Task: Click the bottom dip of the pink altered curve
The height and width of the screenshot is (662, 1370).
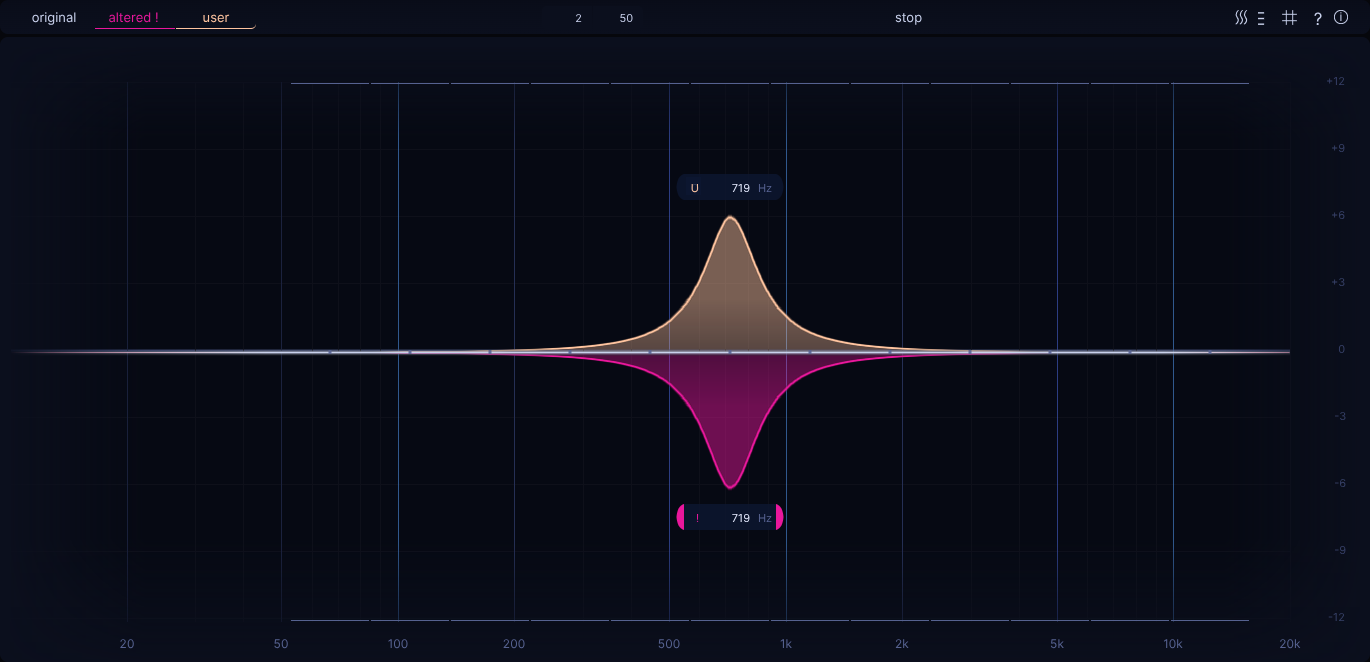Action: click(x=730, y=487)
